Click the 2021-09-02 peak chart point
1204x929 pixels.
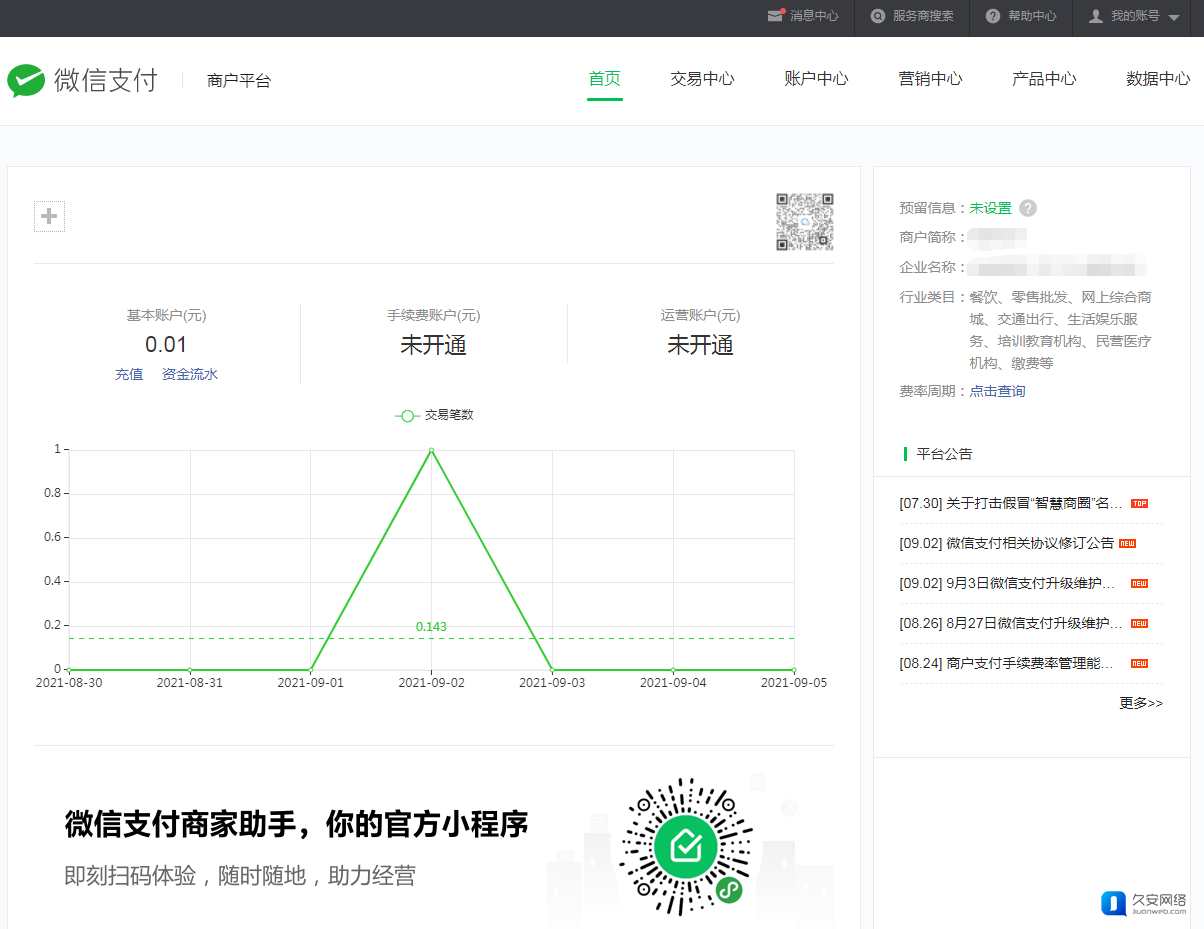click(x=432, y=450)
